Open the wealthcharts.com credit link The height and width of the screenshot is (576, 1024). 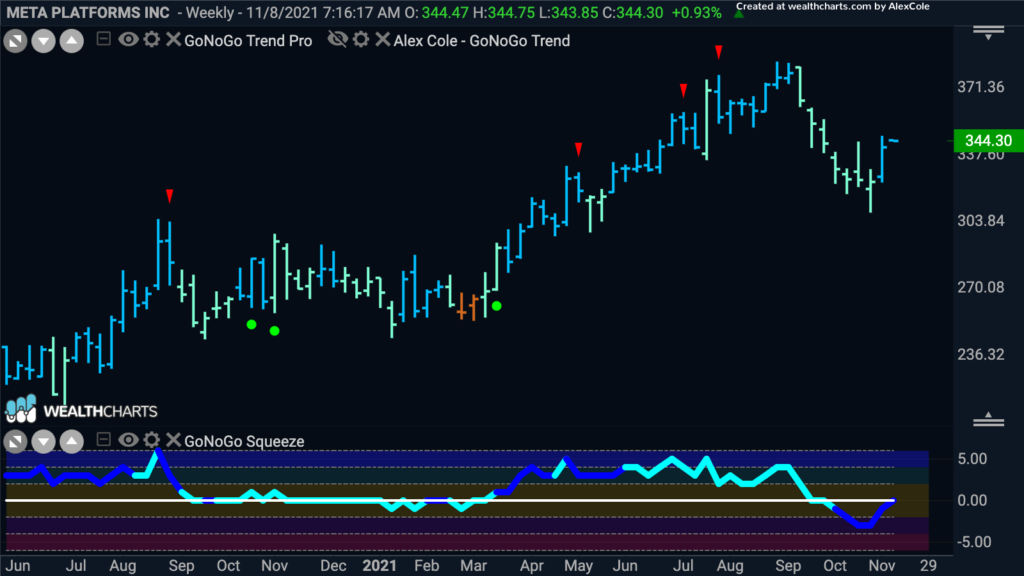tap(833, 7)
